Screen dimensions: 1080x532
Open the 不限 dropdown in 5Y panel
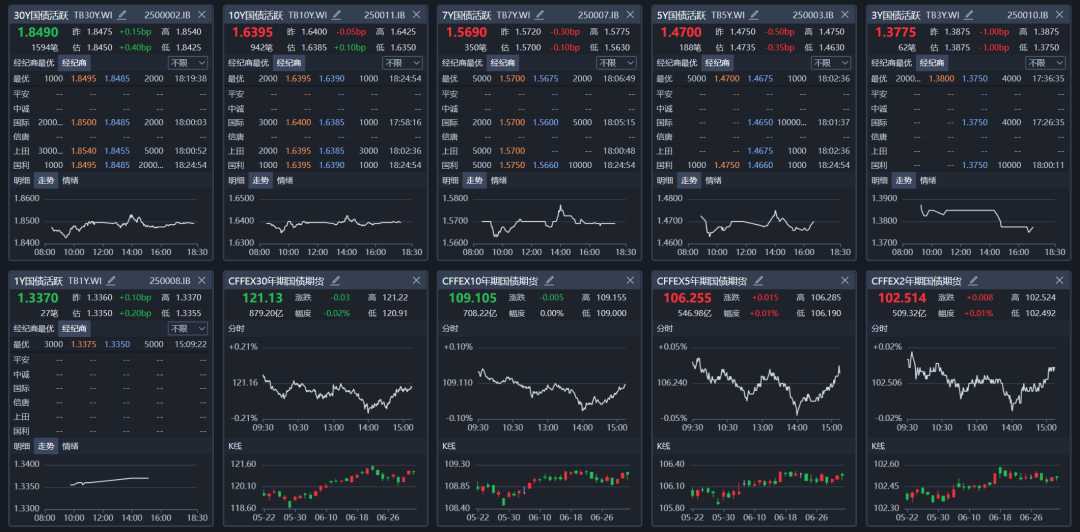click(831, 63)
